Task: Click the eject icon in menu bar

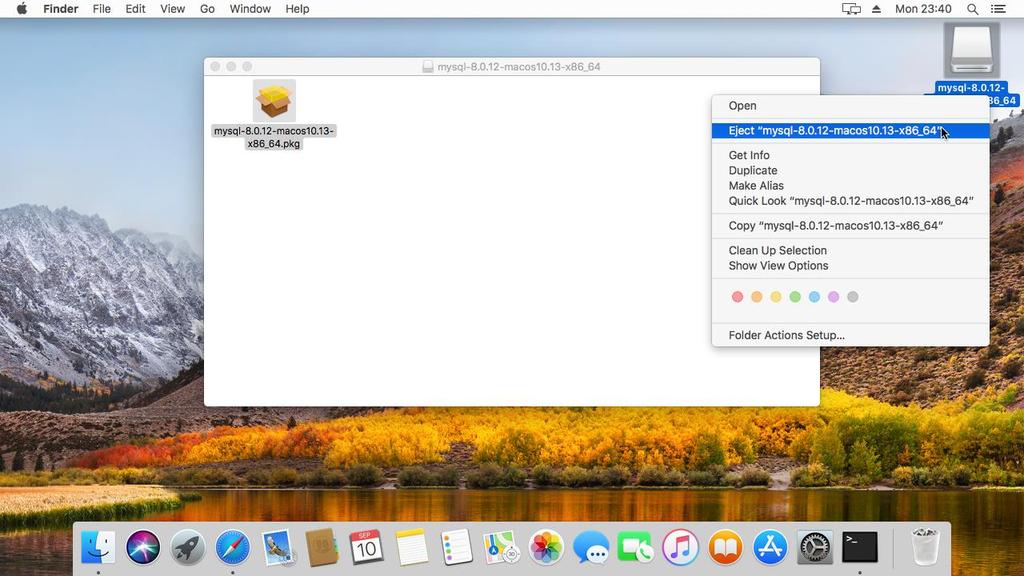Action: tap(876, 9)
